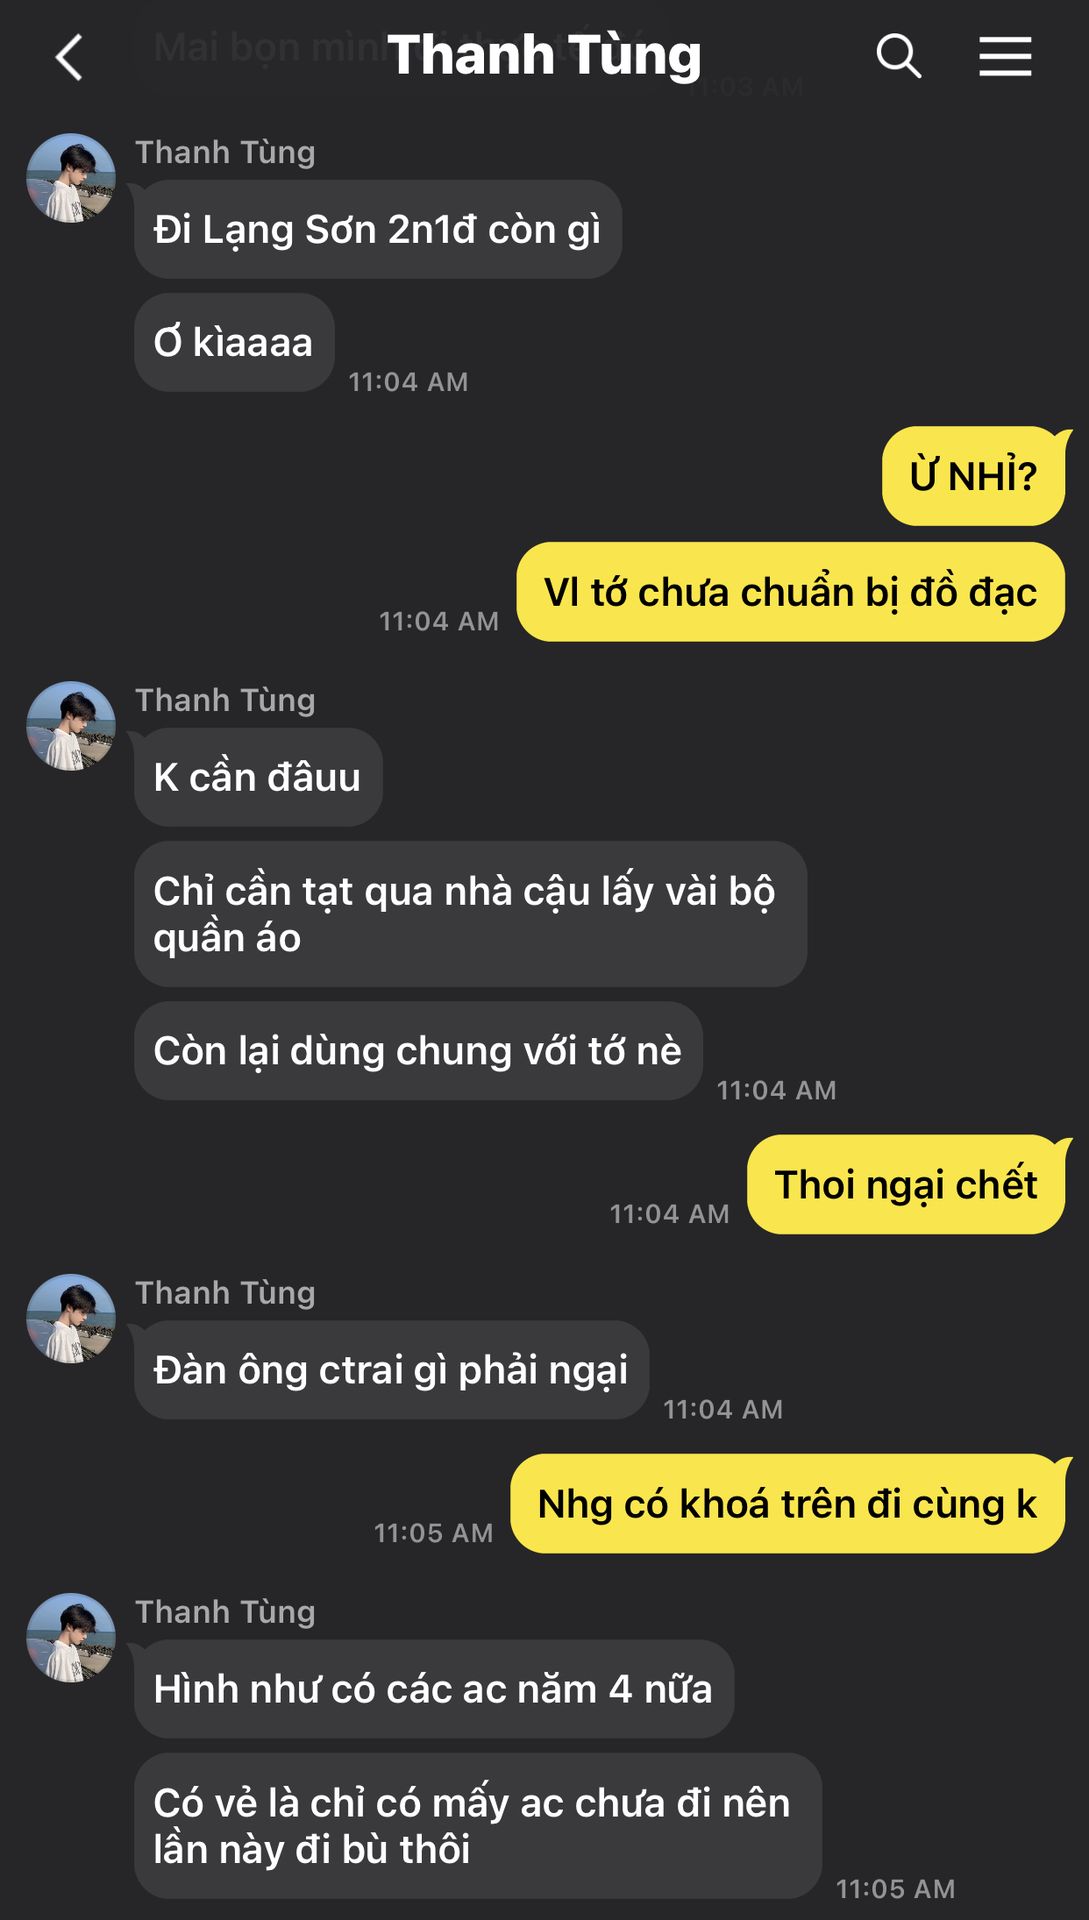Tap the Thanh Tùng chat title
This screenshot has height=1920, width=1089.
pyautogui.click(x=544, y=55)
